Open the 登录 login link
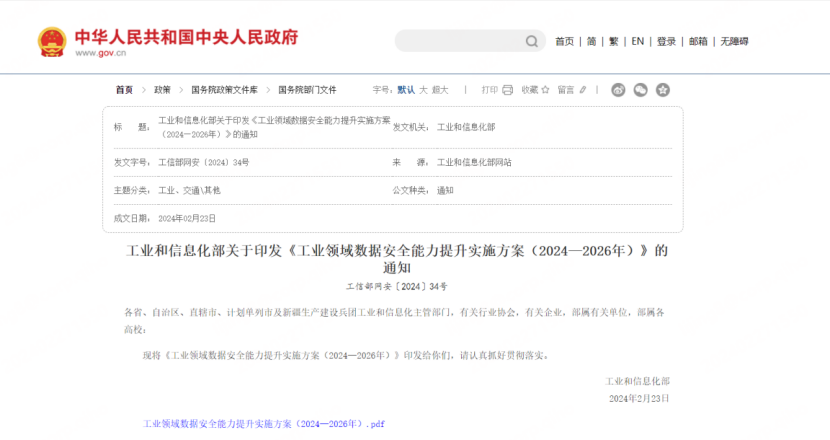 [666, 41]
